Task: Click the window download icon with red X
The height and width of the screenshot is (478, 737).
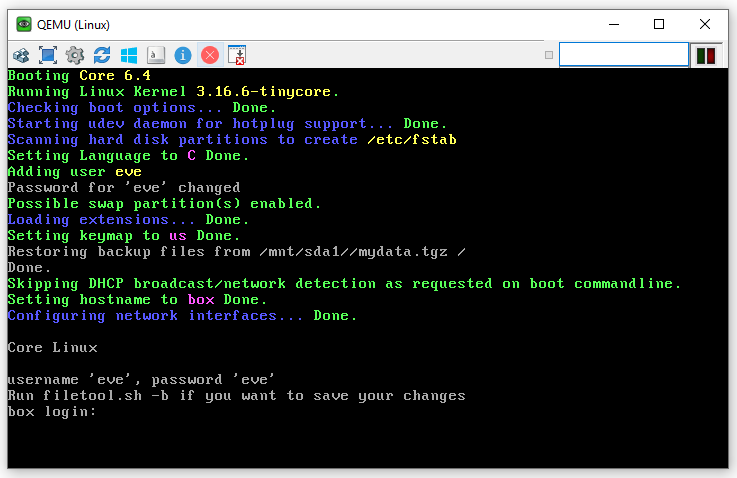Action: tap(237, 55)
